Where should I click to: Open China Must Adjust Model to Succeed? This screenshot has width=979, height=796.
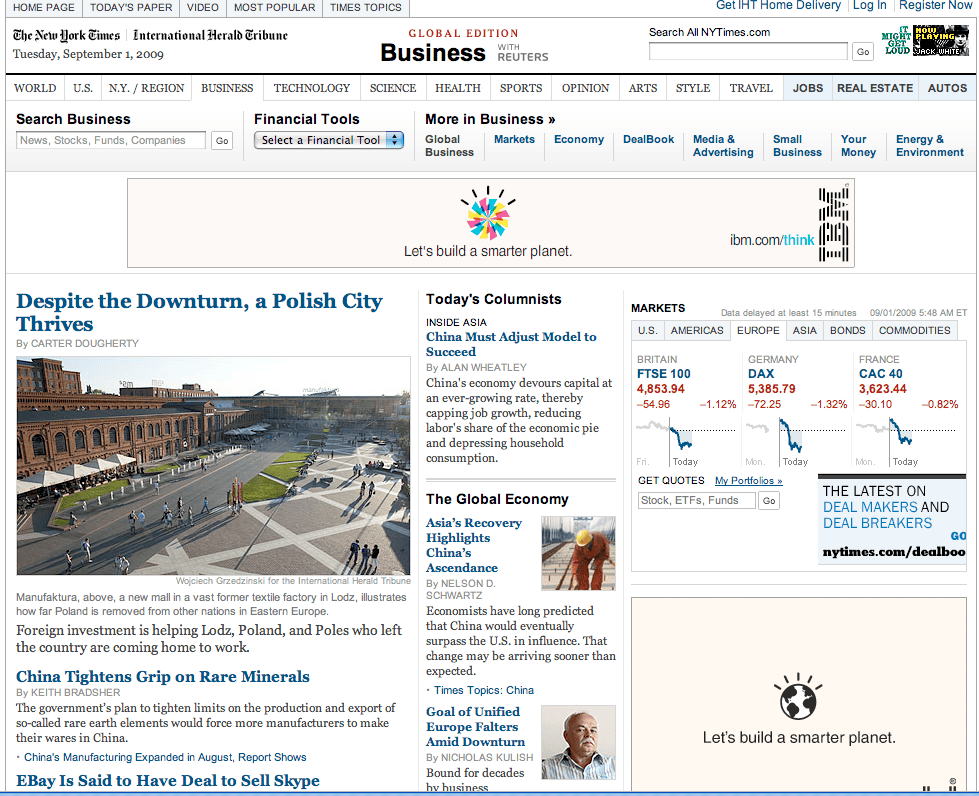511,344
